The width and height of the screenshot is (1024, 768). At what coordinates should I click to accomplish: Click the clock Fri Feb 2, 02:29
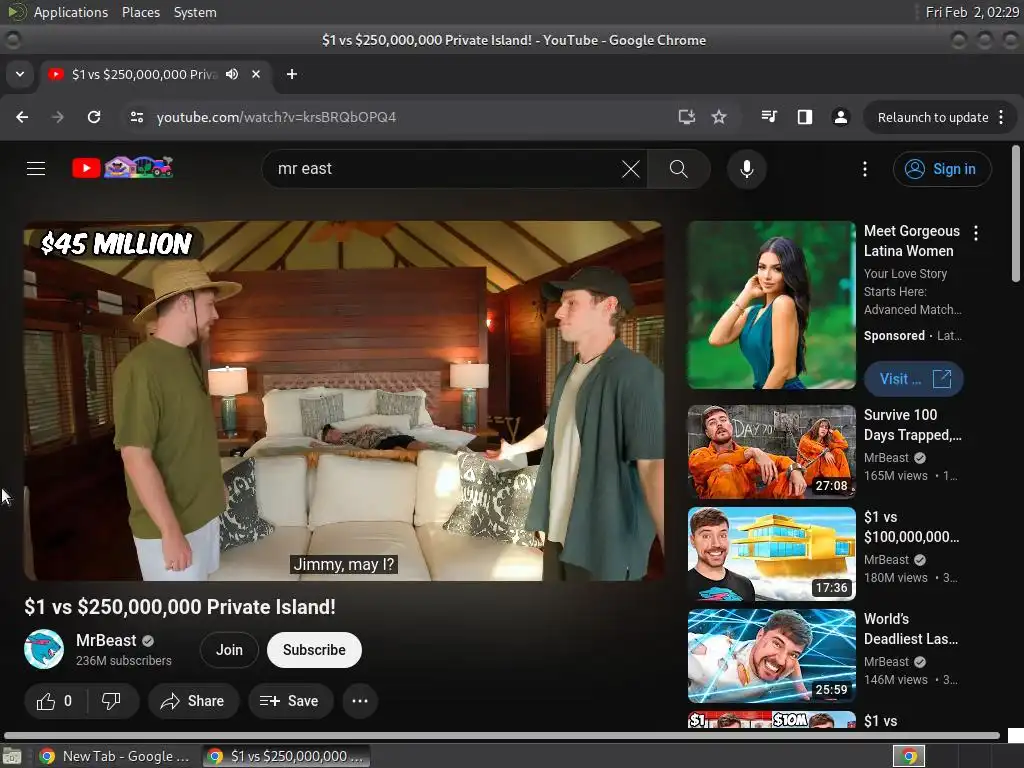(972, 12)
